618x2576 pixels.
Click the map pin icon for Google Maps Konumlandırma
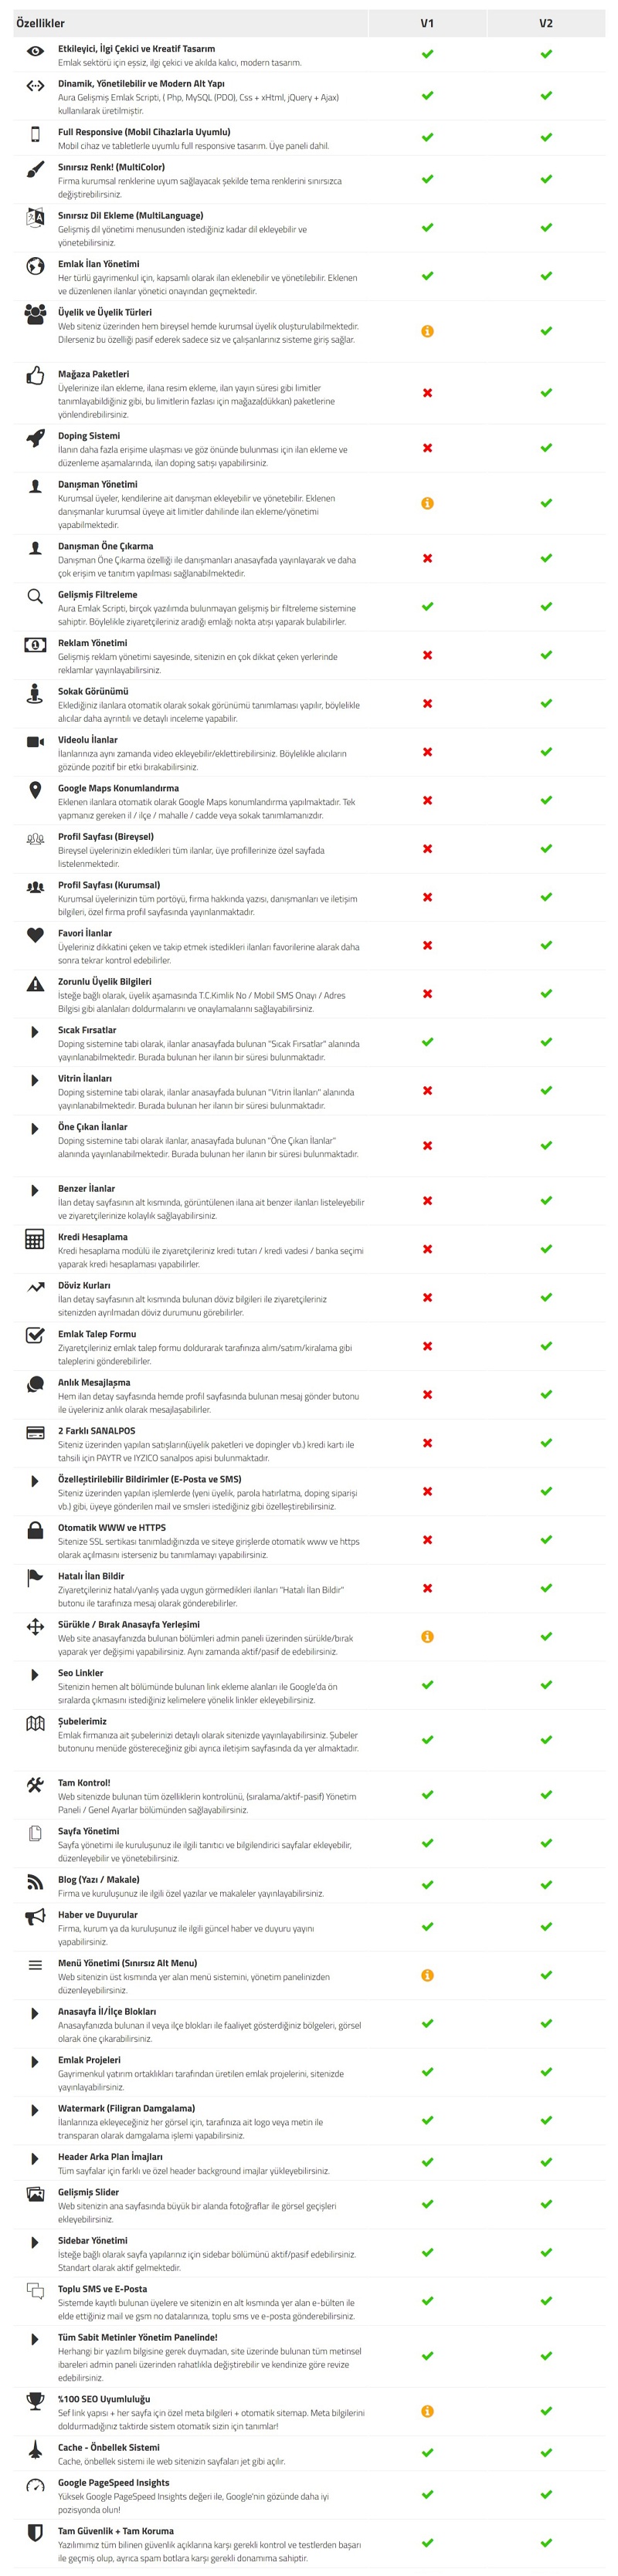(35, 790)
